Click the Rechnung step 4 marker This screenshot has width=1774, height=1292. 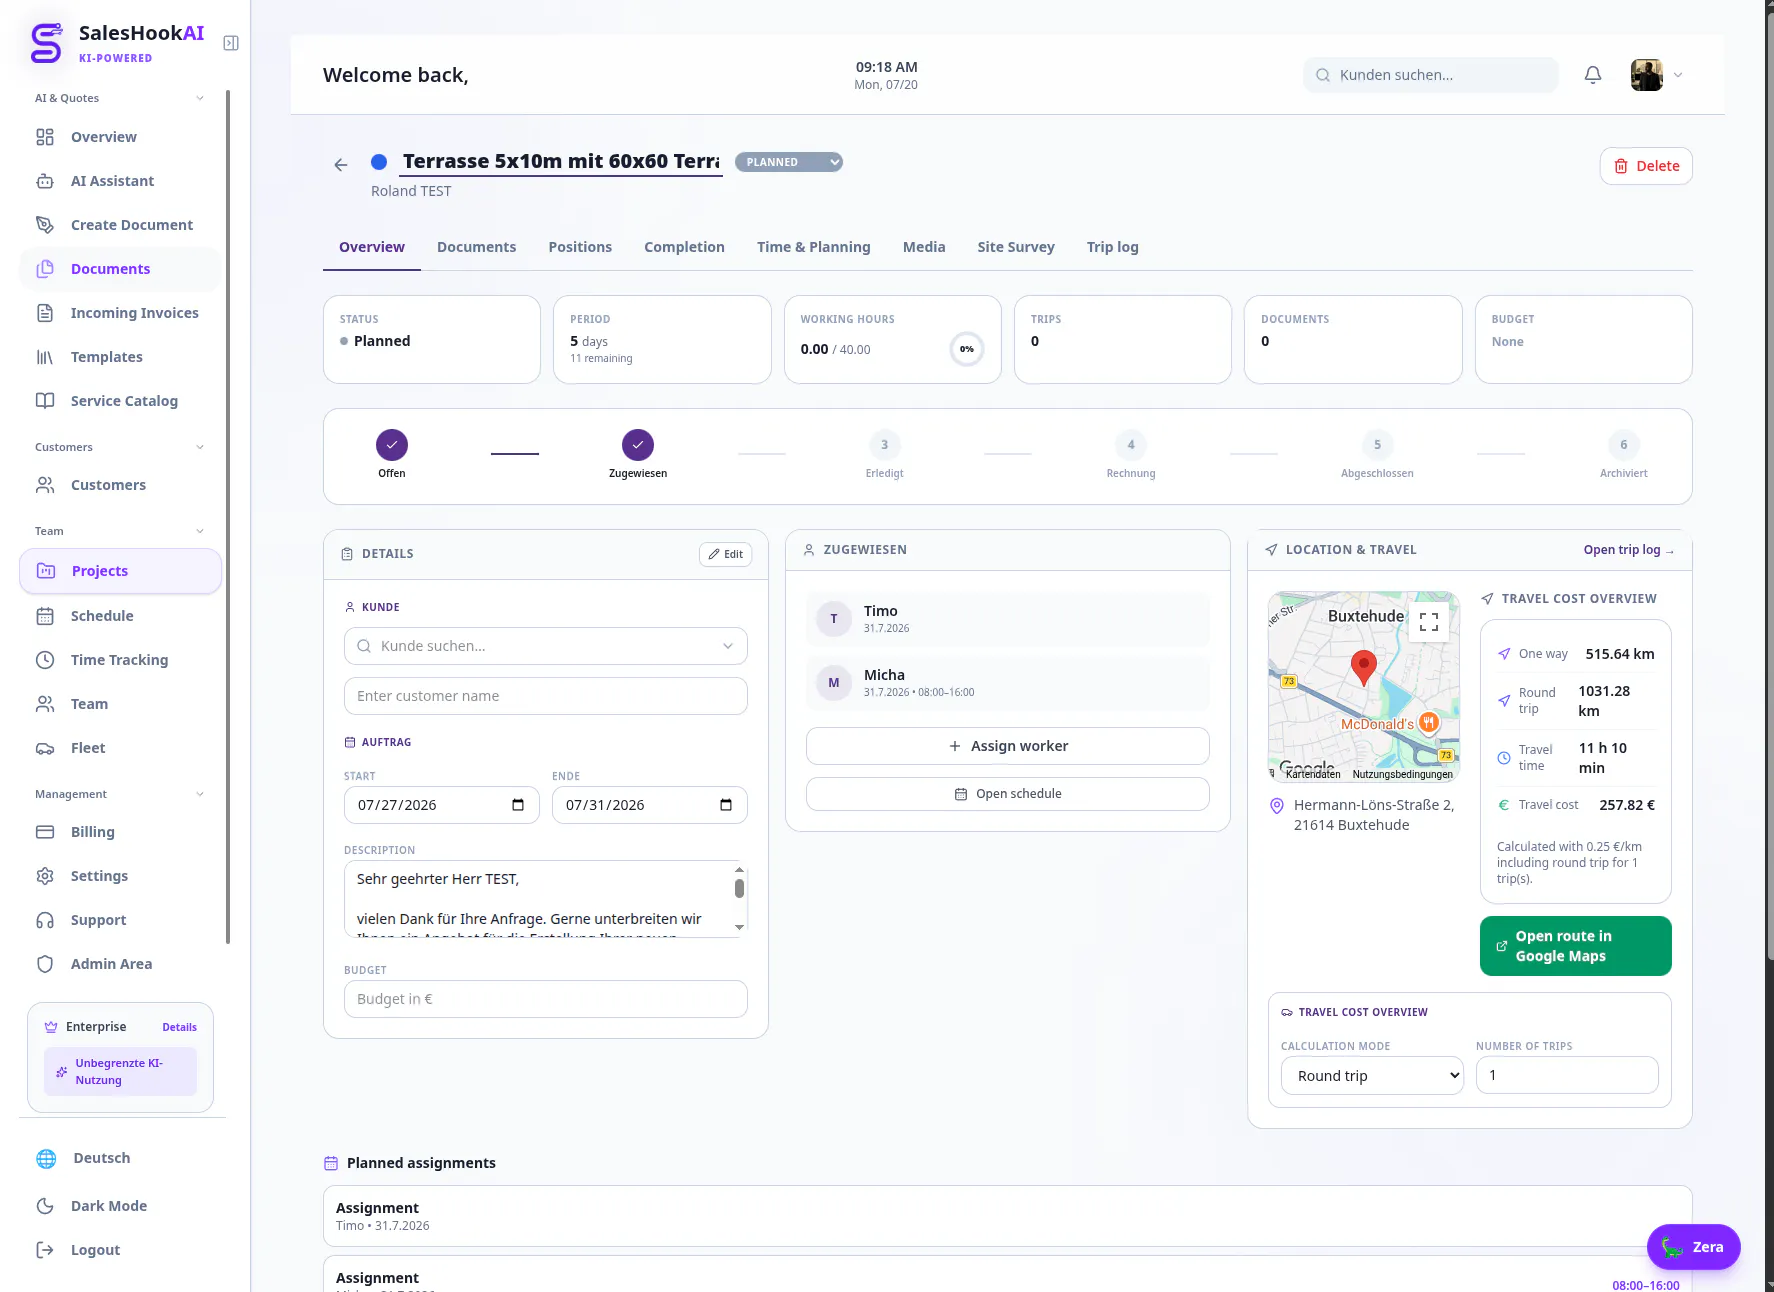coord(1131,445)
